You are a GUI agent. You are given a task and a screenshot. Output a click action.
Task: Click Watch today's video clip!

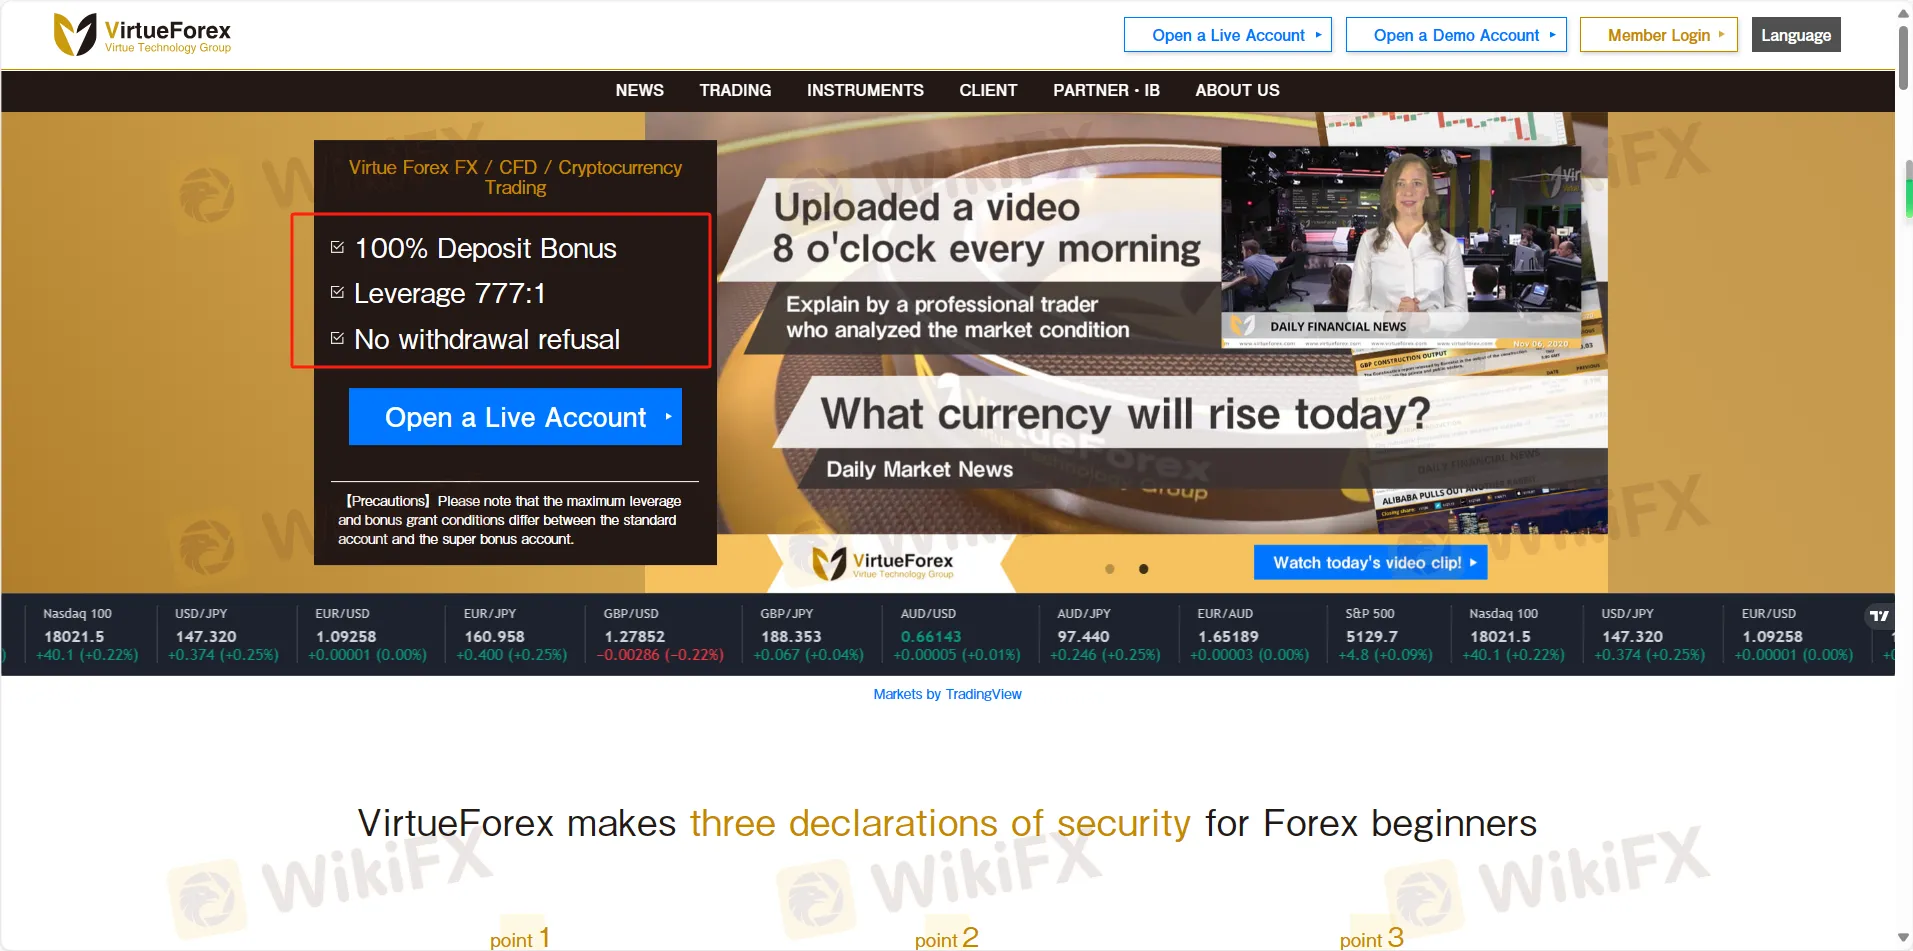1371,563
